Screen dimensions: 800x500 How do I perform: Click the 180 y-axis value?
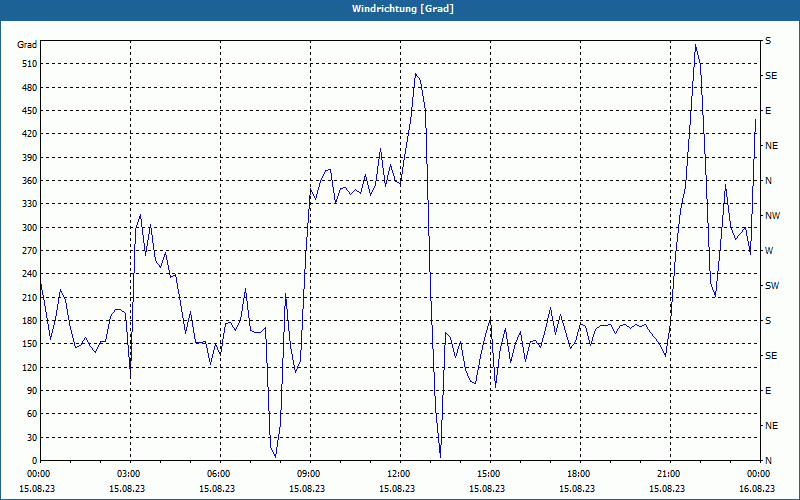[x=30, y=321]
